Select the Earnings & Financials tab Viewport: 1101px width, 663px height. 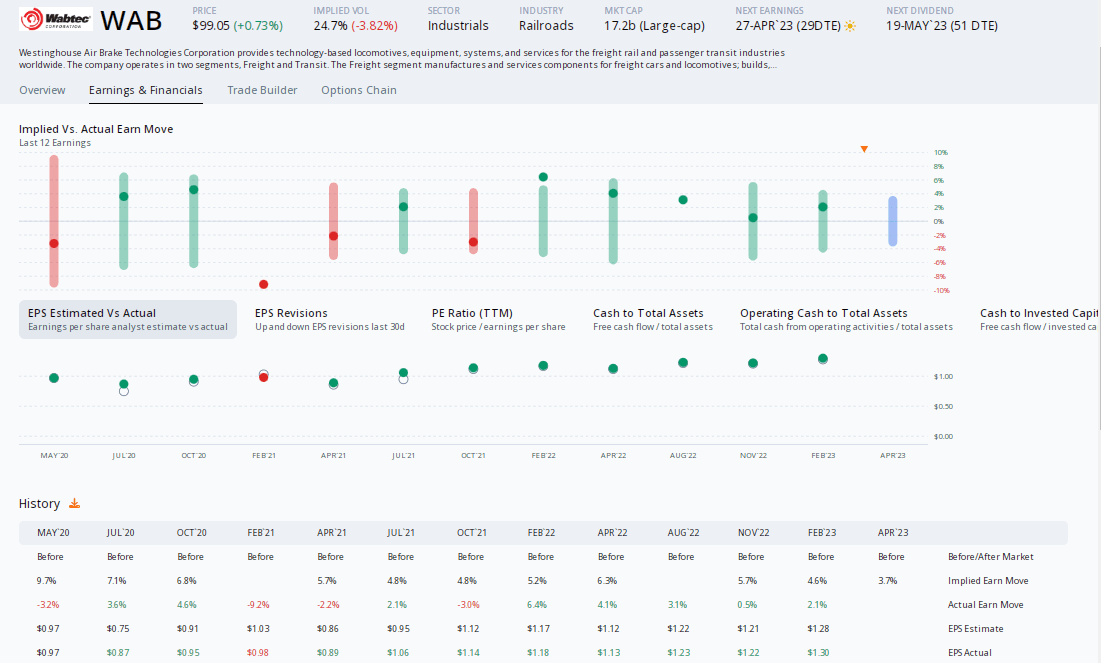145,90
